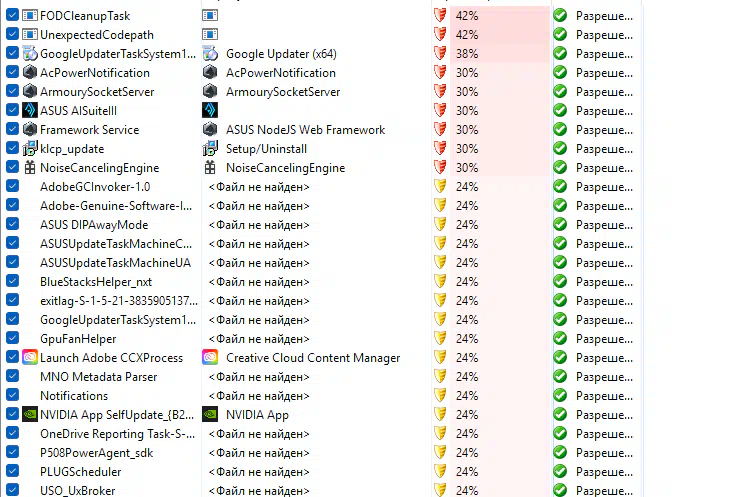
Task: Click green checkmark in ASUS DIPAwayMode row
Action: coord(561,225)
